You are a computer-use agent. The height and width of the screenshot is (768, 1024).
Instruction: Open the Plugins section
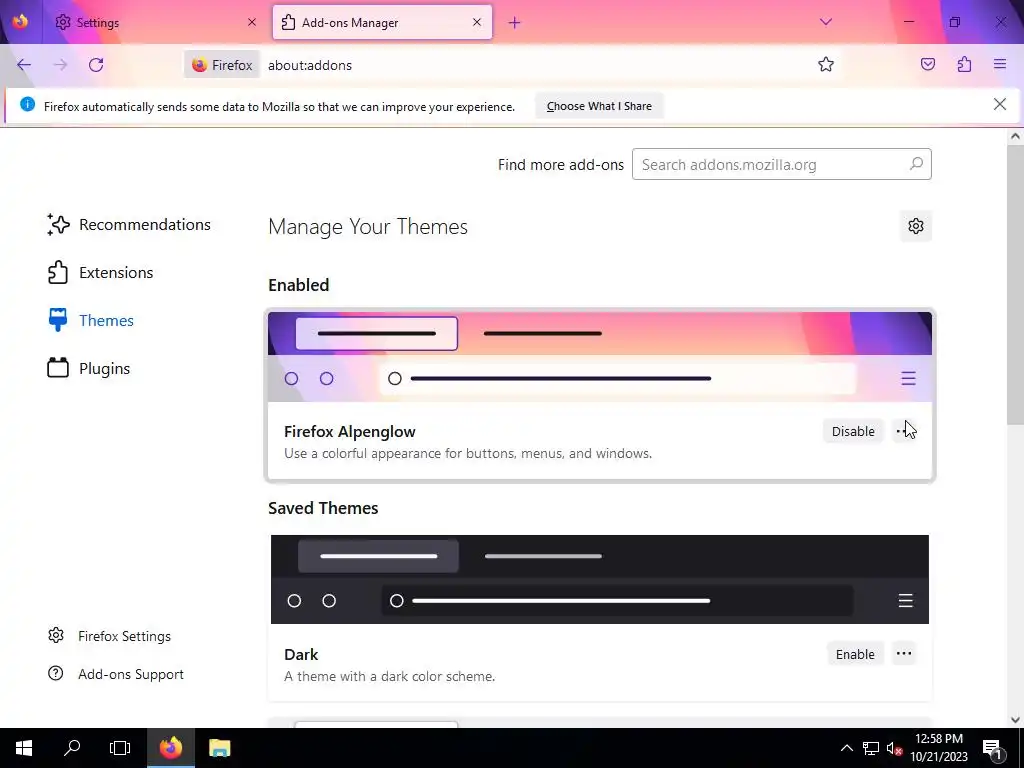coord(88,368)
